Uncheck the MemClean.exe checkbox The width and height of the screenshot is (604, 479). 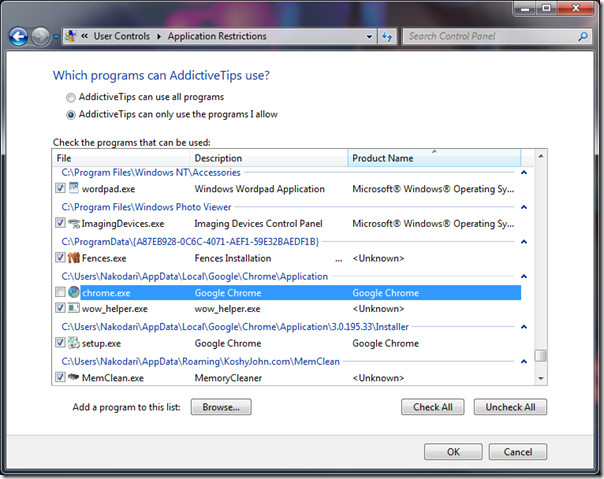point(60,377)
